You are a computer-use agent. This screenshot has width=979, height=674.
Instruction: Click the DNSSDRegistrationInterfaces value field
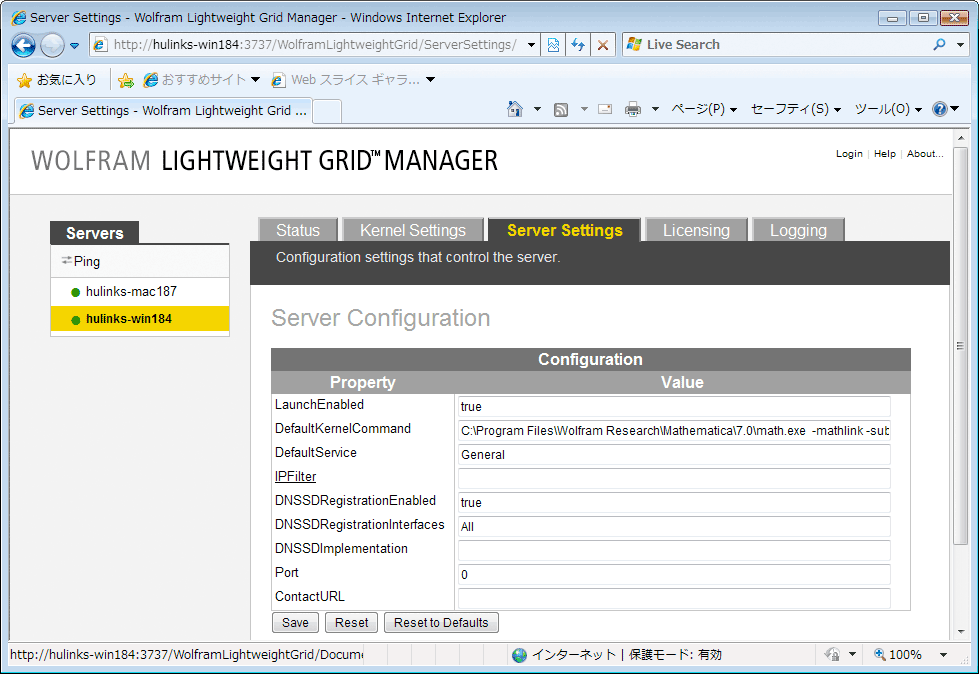(x=674, y=527)
